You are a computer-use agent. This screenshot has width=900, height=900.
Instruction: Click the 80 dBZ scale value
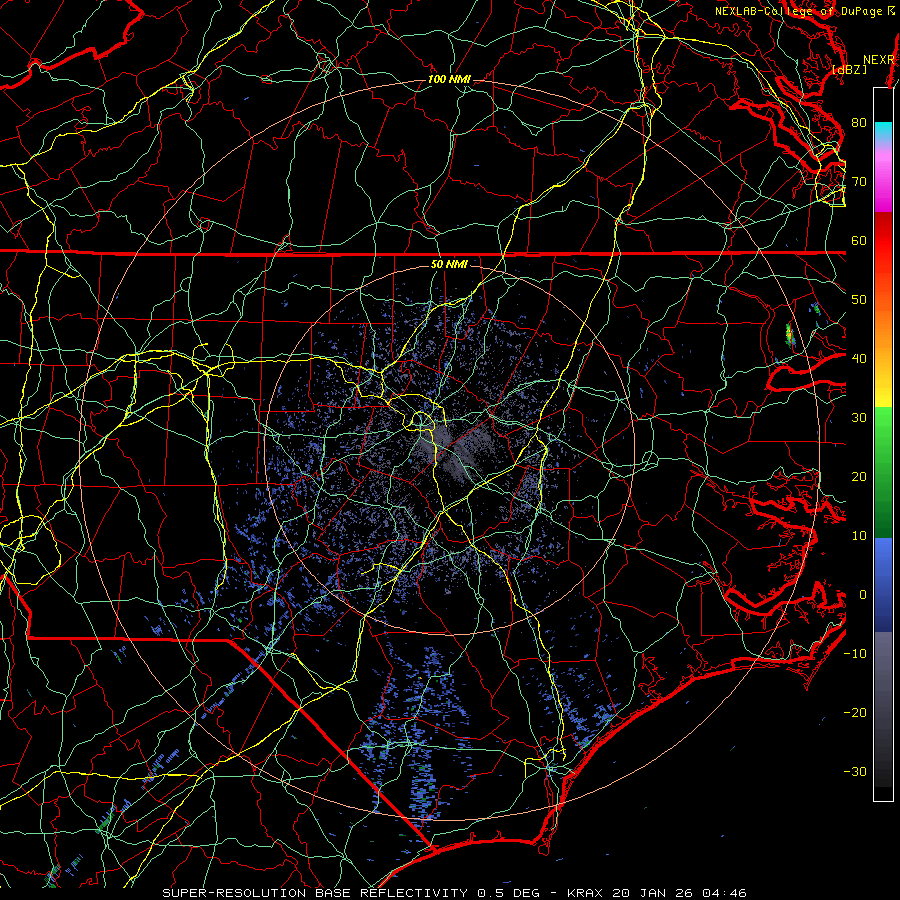pyautogui.click(x=859, y=122)
